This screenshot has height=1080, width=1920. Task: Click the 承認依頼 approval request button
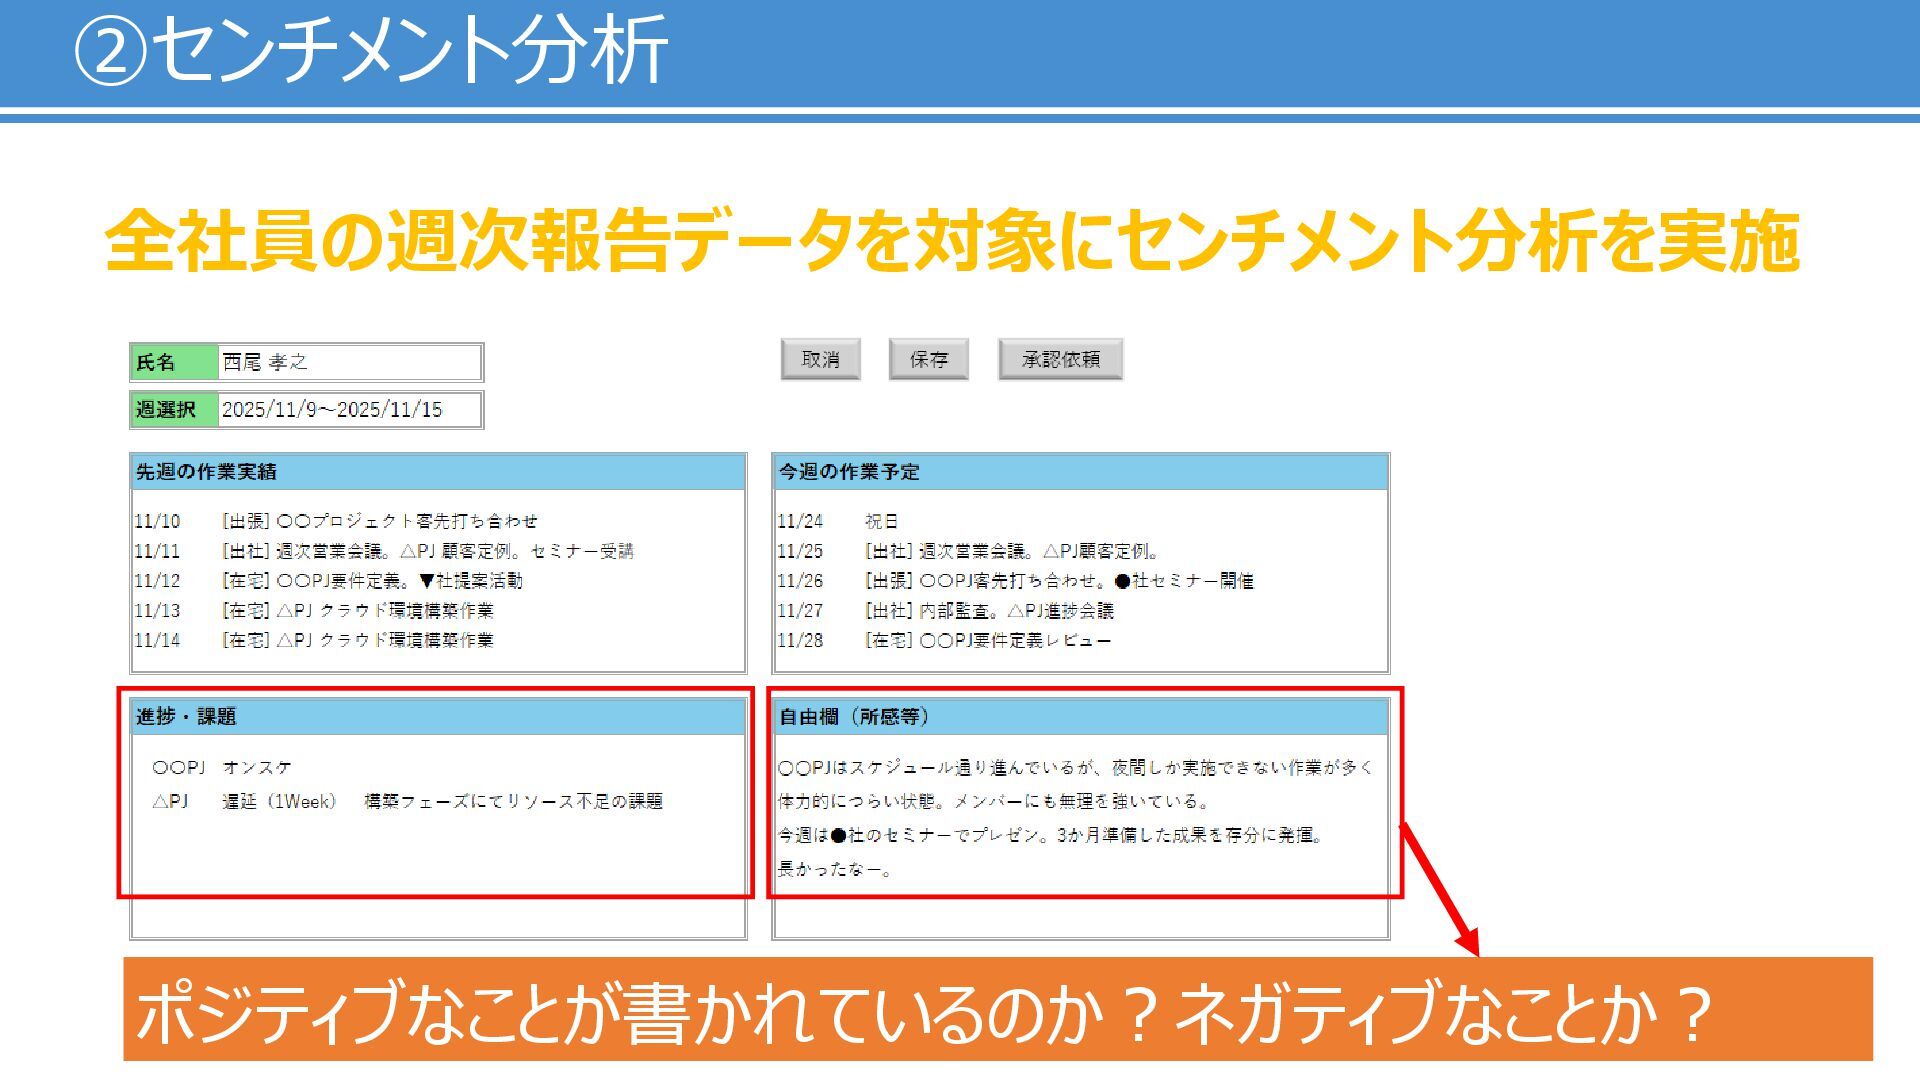(x=1060, y=360)
